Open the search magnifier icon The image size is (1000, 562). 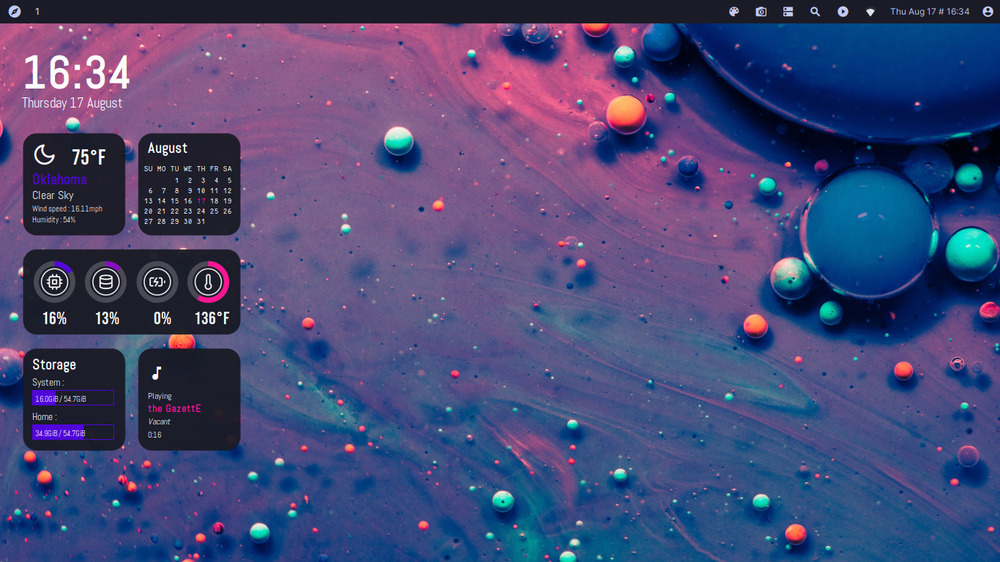point(815,11)
